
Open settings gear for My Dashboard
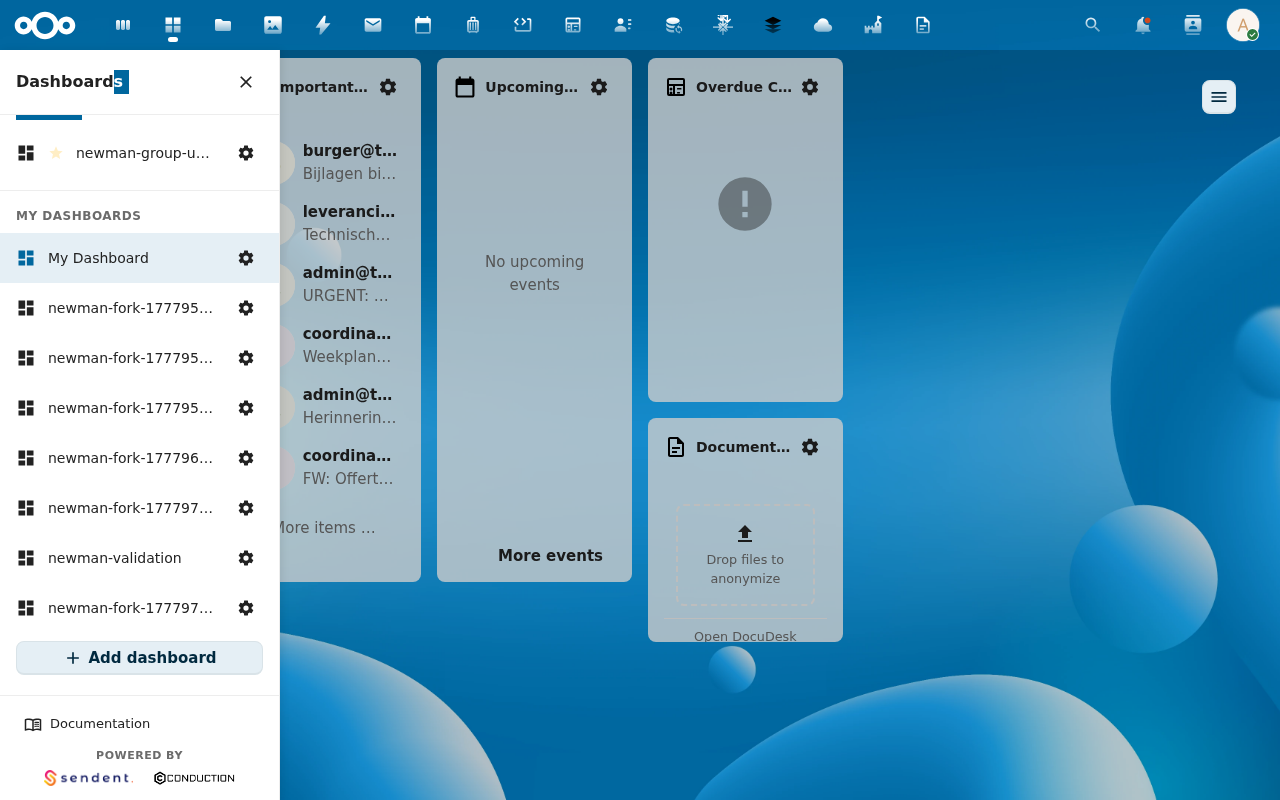click(x=246, y=258)
